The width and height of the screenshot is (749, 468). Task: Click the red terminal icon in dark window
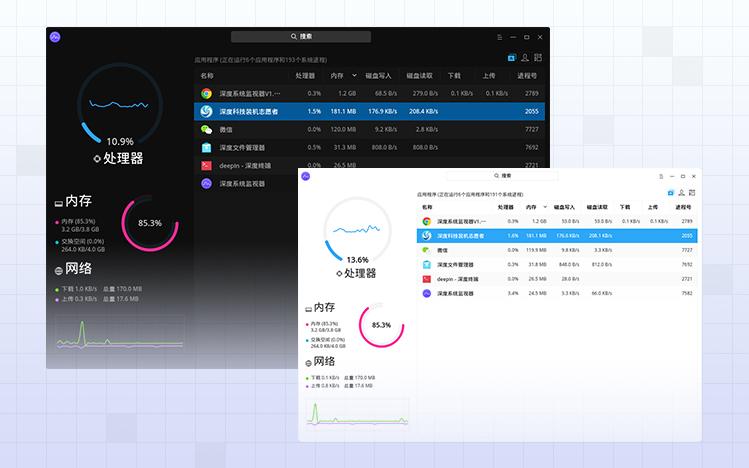pos(206,166)
